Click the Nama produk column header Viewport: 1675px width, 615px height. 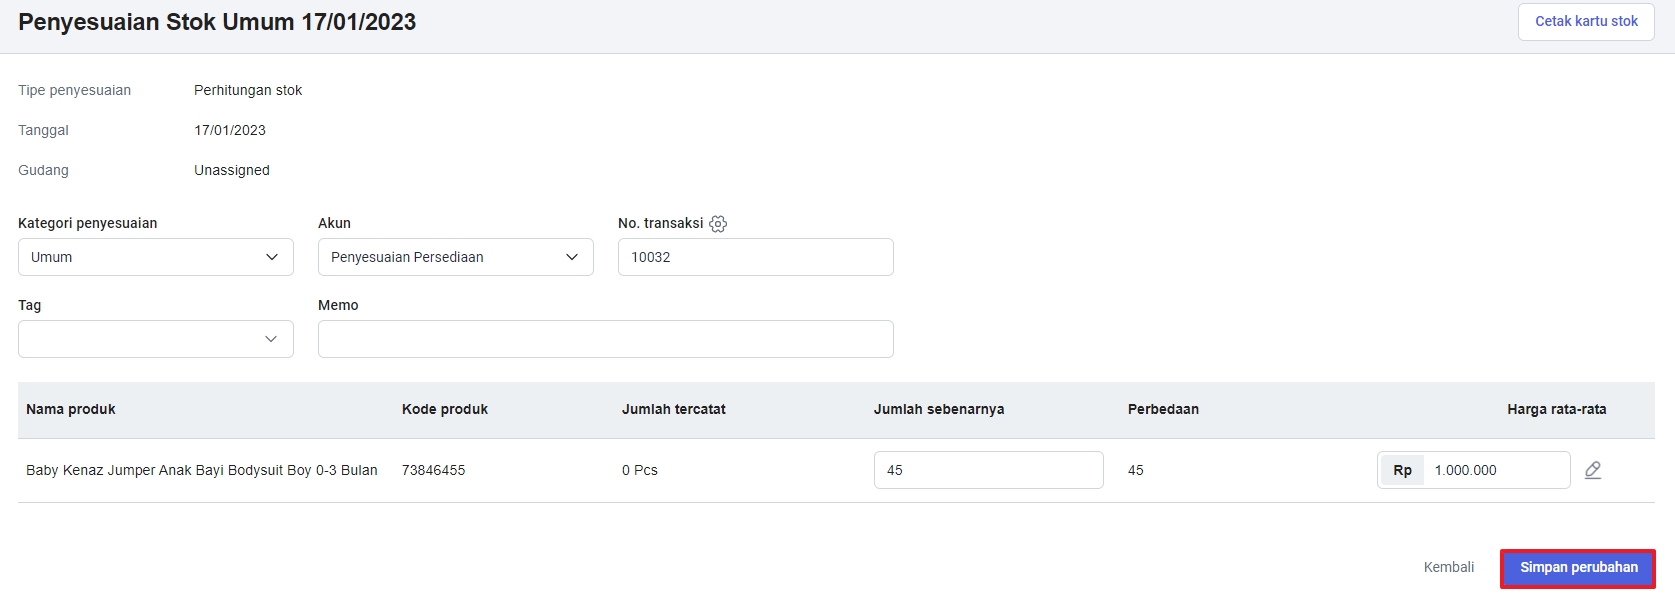point(71,409)
